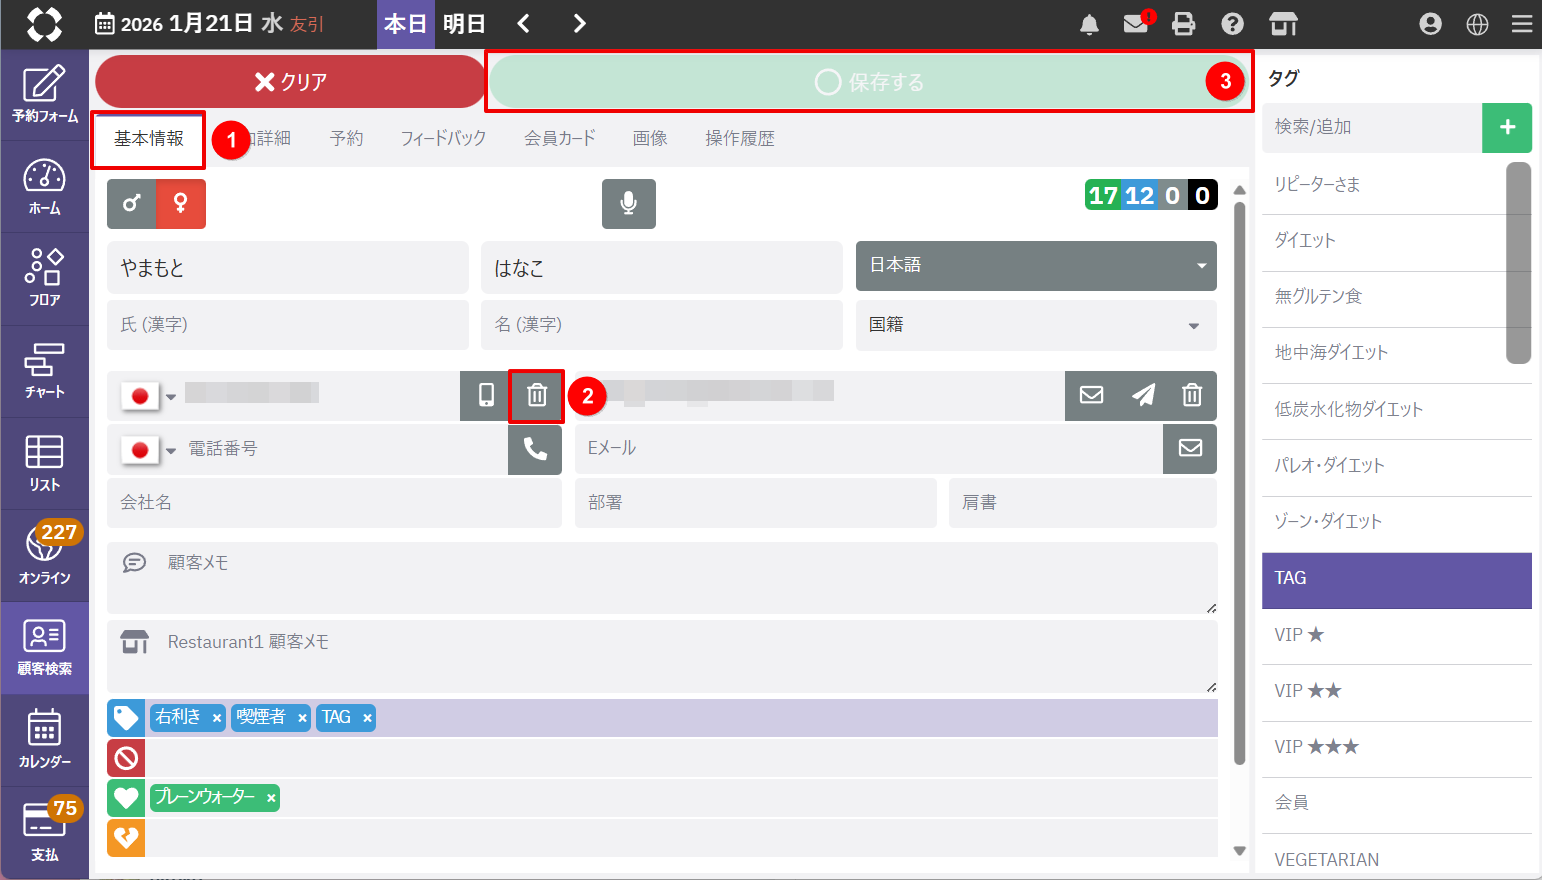Viewport: 1542px width, 880px height.
Task: Click the store icon in header
Action: [1283, 24]
